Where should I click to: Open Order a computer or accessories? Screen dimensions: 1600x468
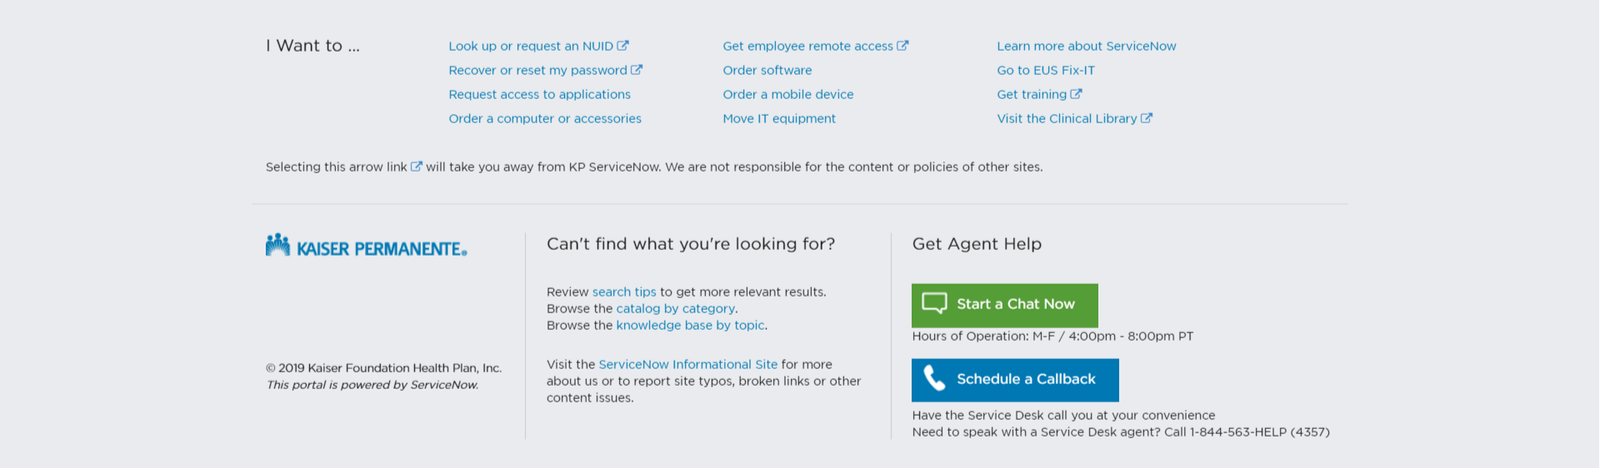[x=545, y=118]
